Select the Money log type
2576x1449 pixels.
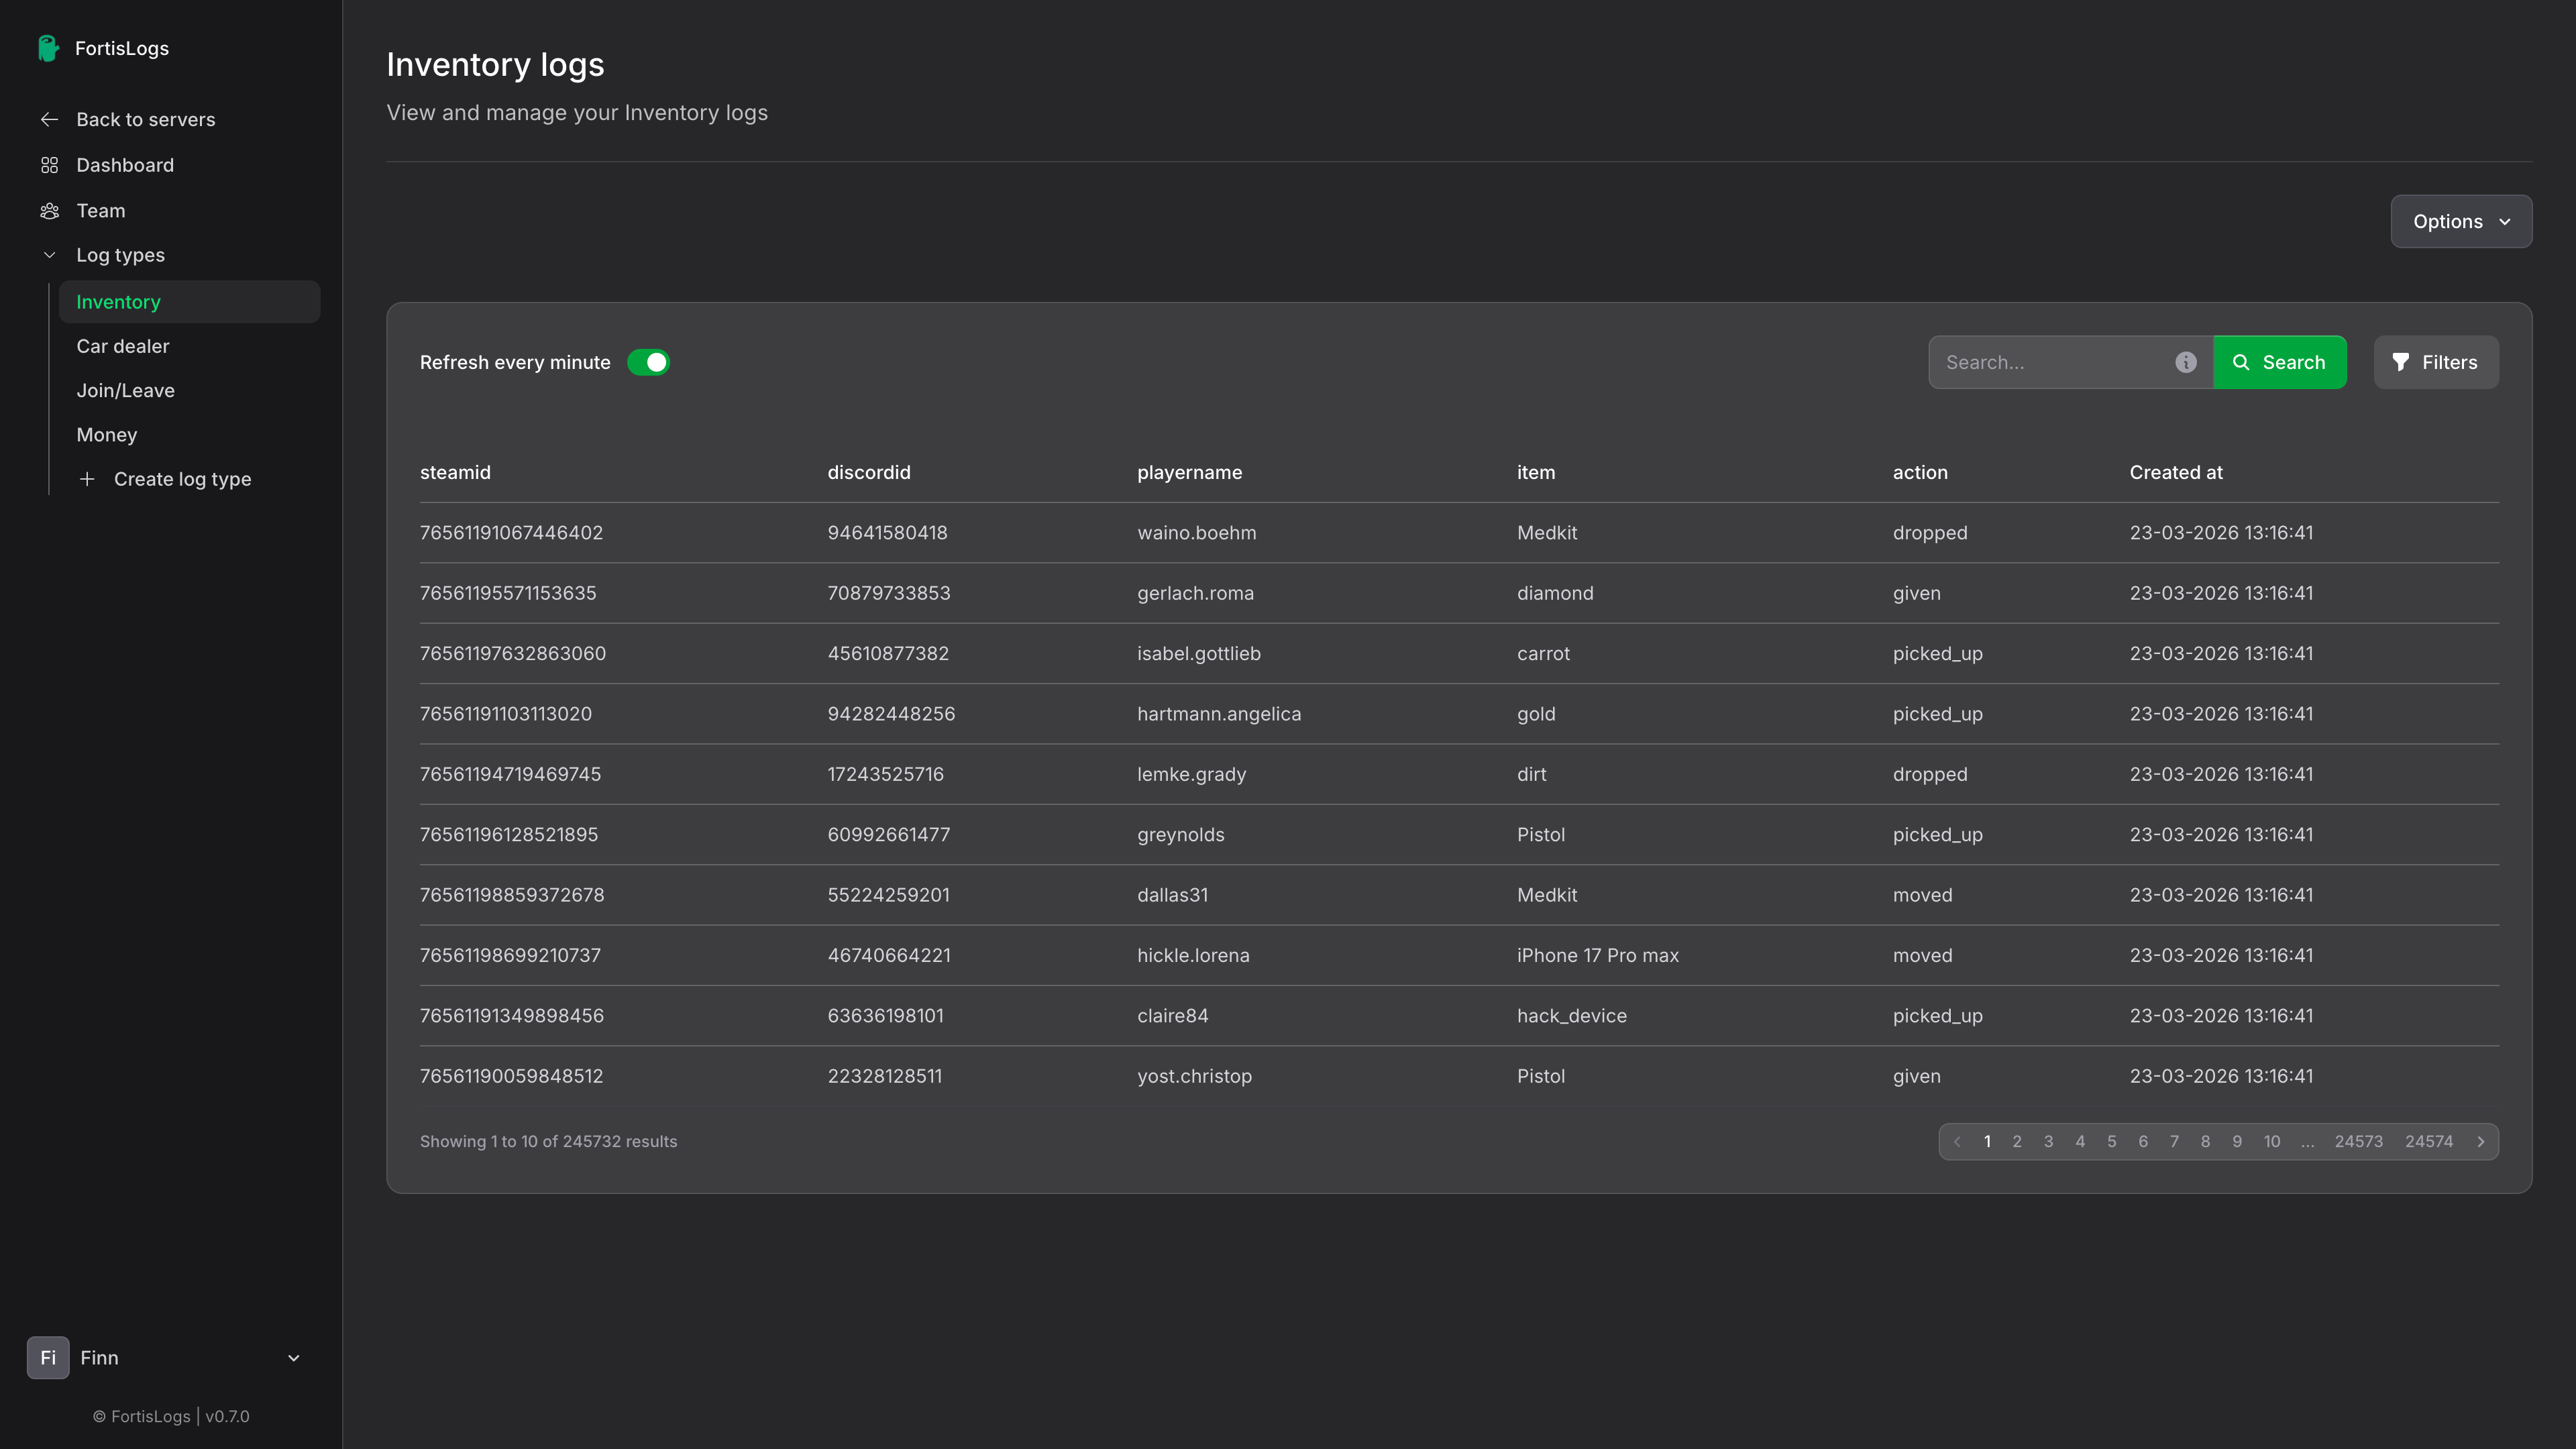tap(107, 435)
